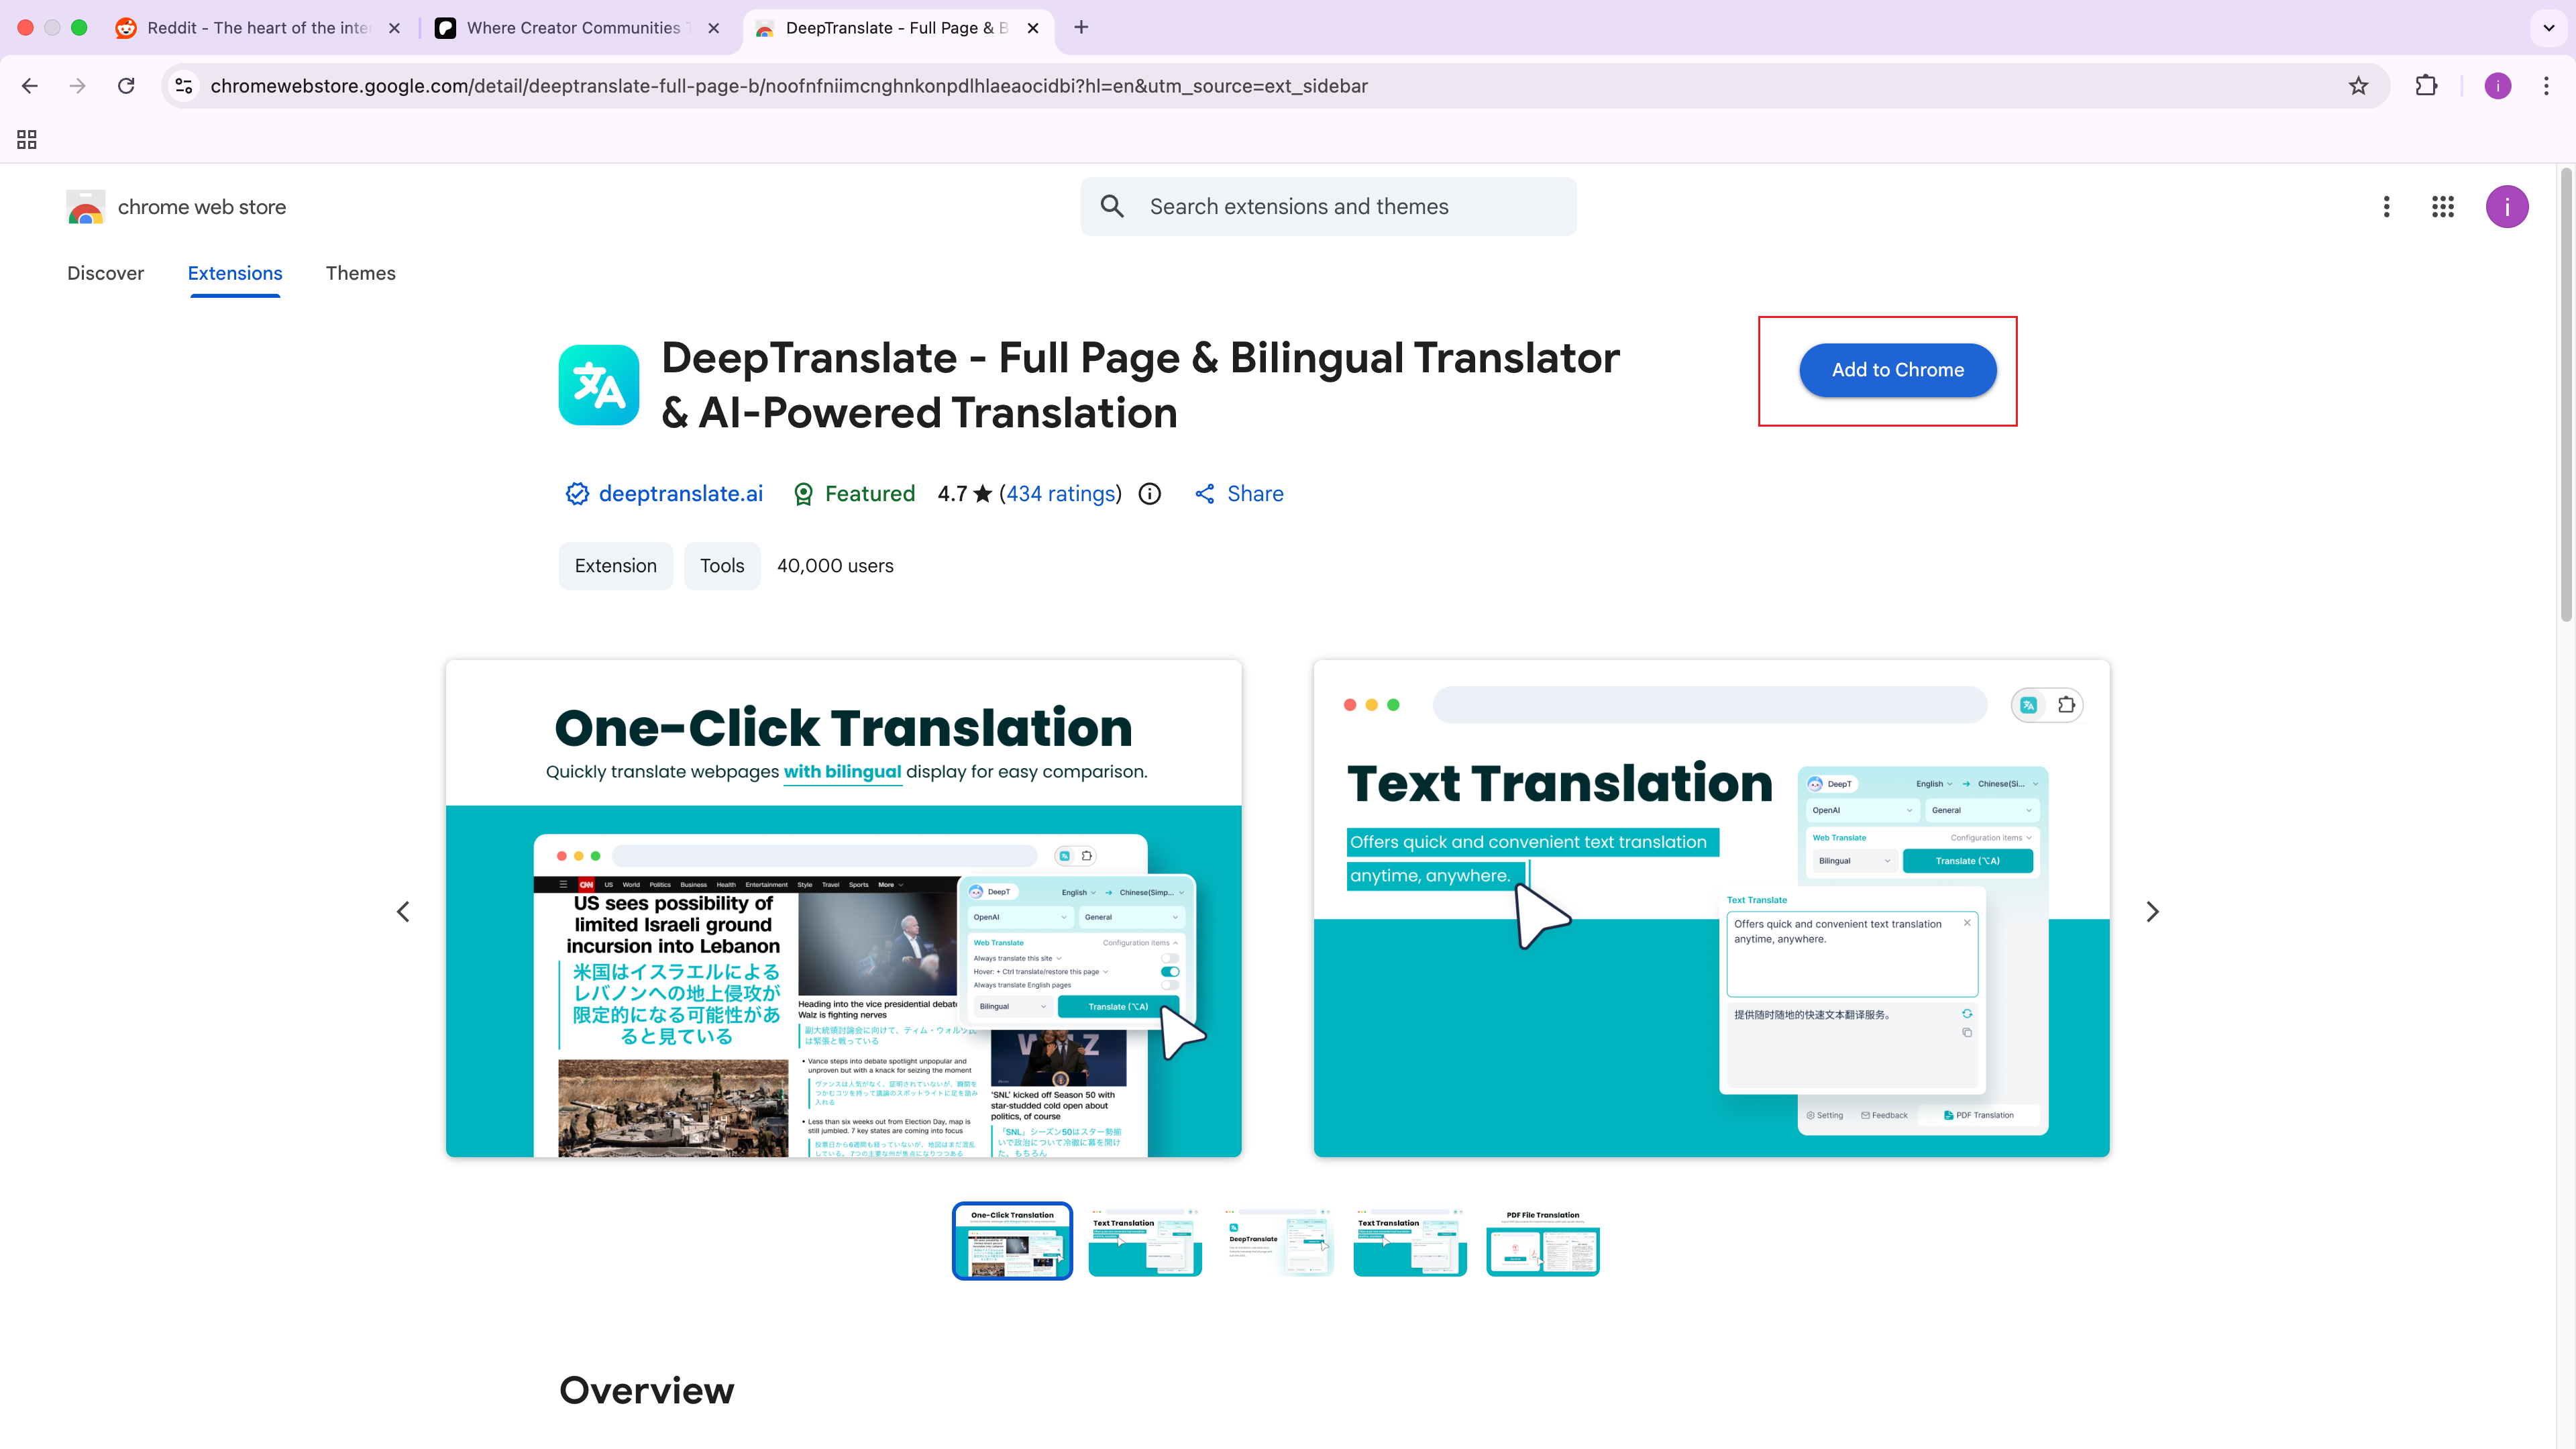
Task: Switch to the Reddit browser tab
Action: click(x=258, y=28)
